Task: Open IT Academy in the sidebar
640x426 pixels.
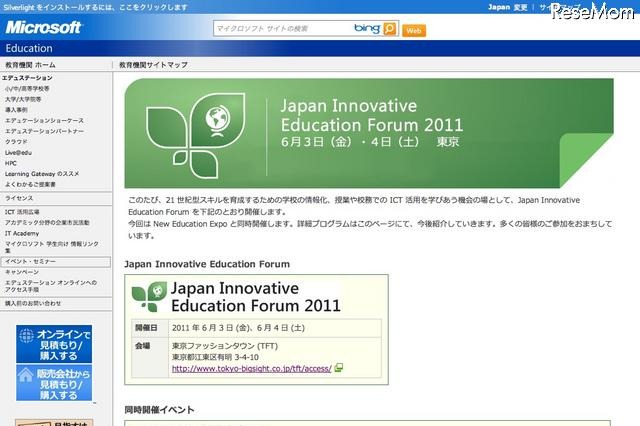Action: [22, 233]
